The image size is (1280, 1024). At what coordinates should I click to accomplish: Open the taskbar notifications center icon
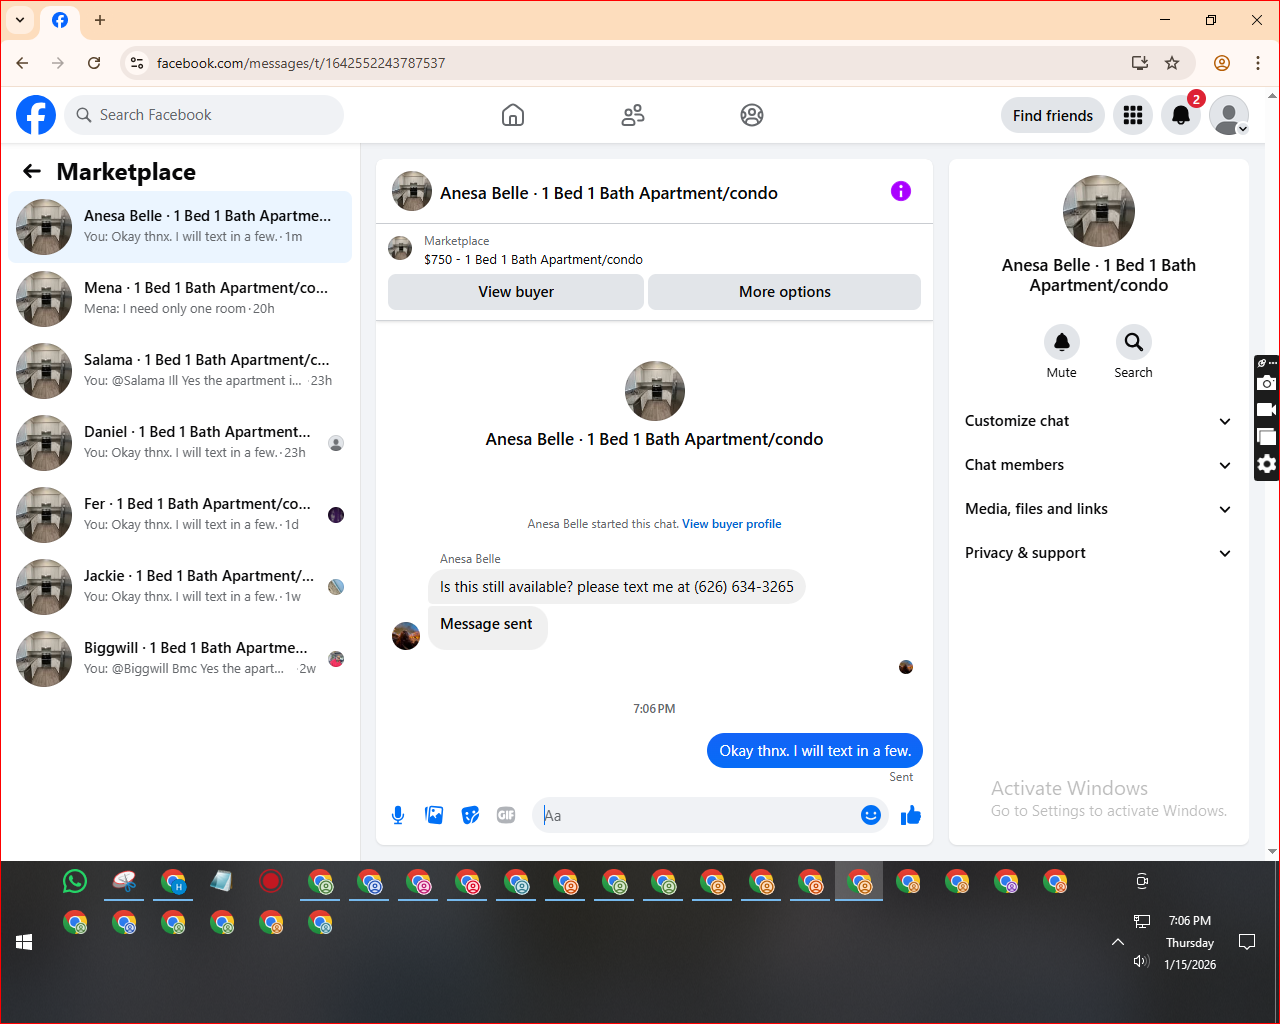[1247, 942]
